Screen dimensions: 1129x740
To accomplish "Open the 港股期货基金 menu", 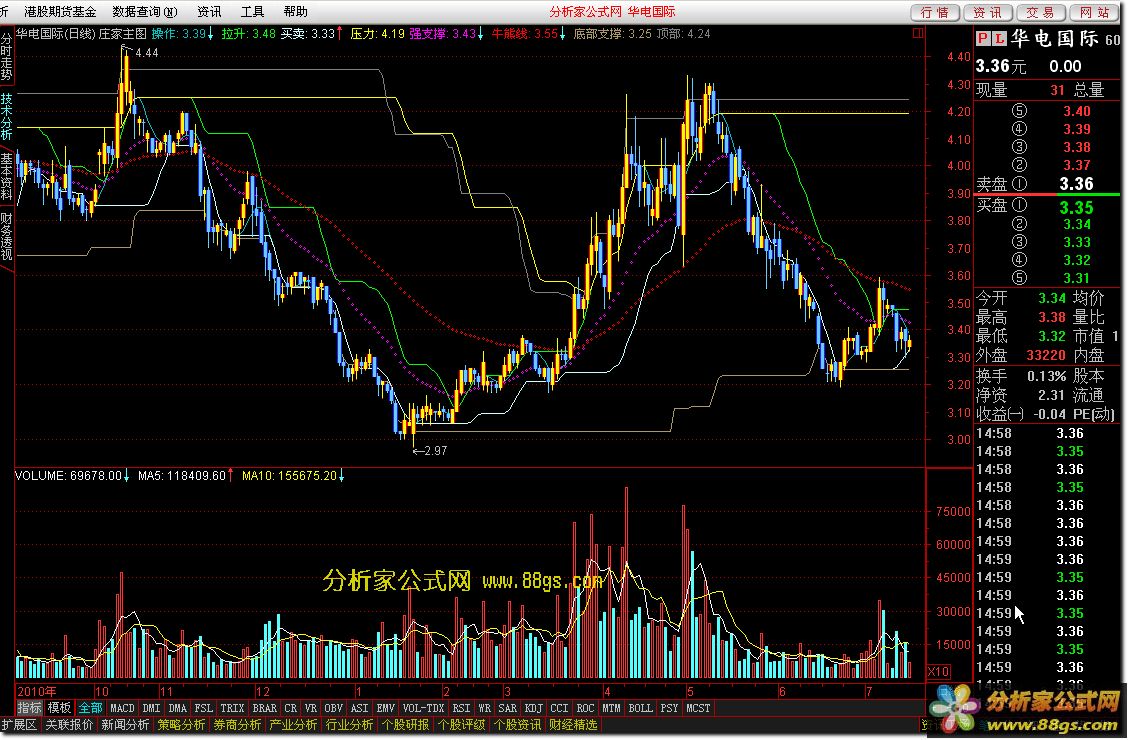I will (60, 12).
